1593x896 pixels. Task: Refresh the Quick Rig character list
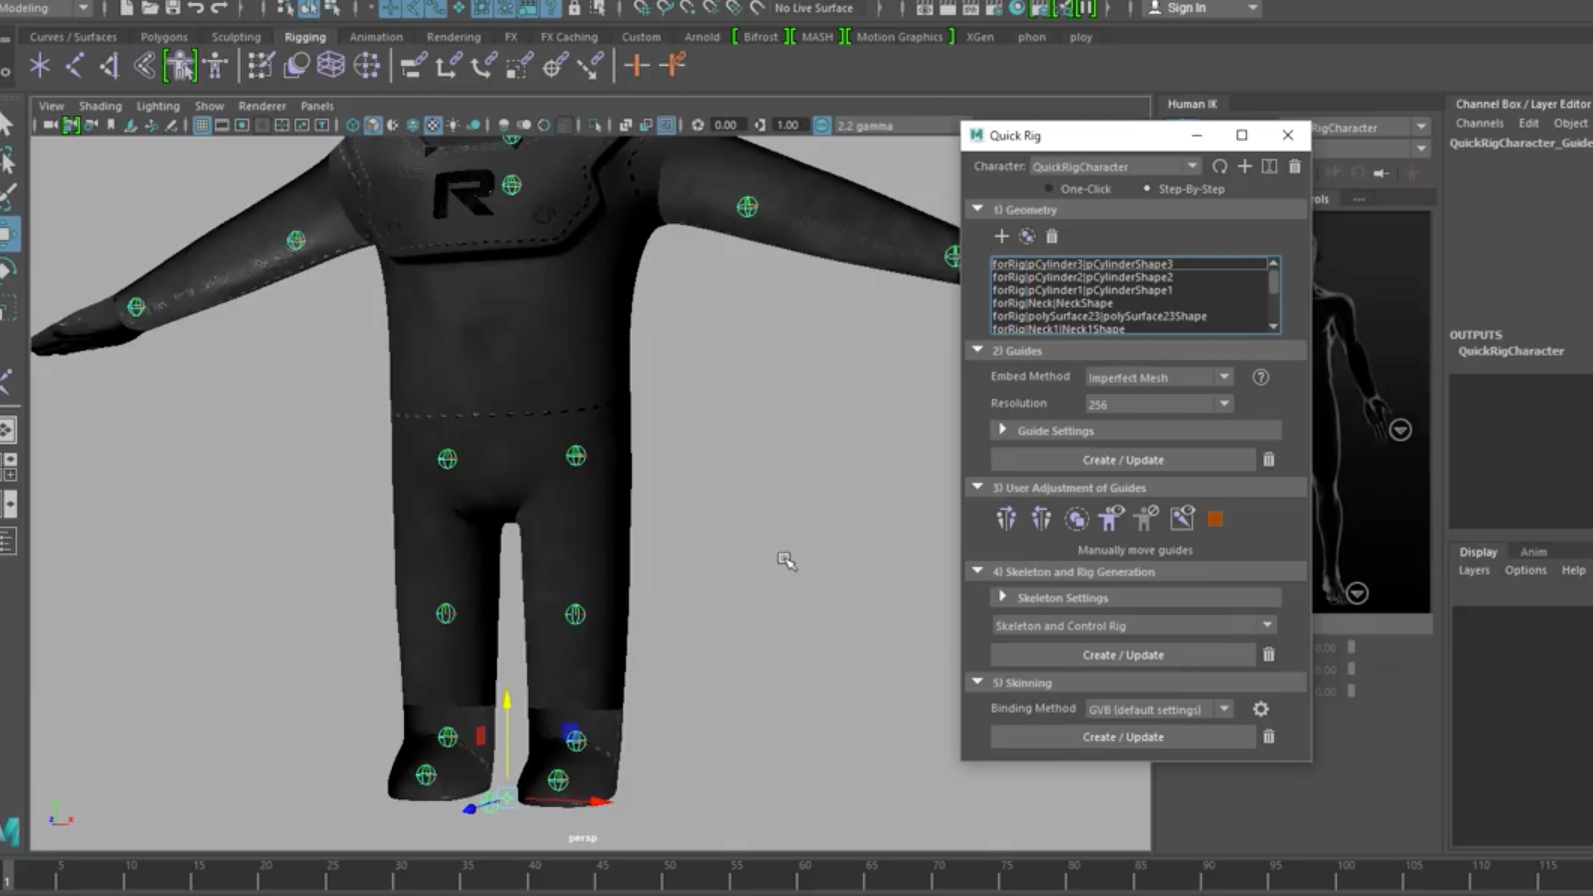pyautogui.click(x=1219, y=166)
